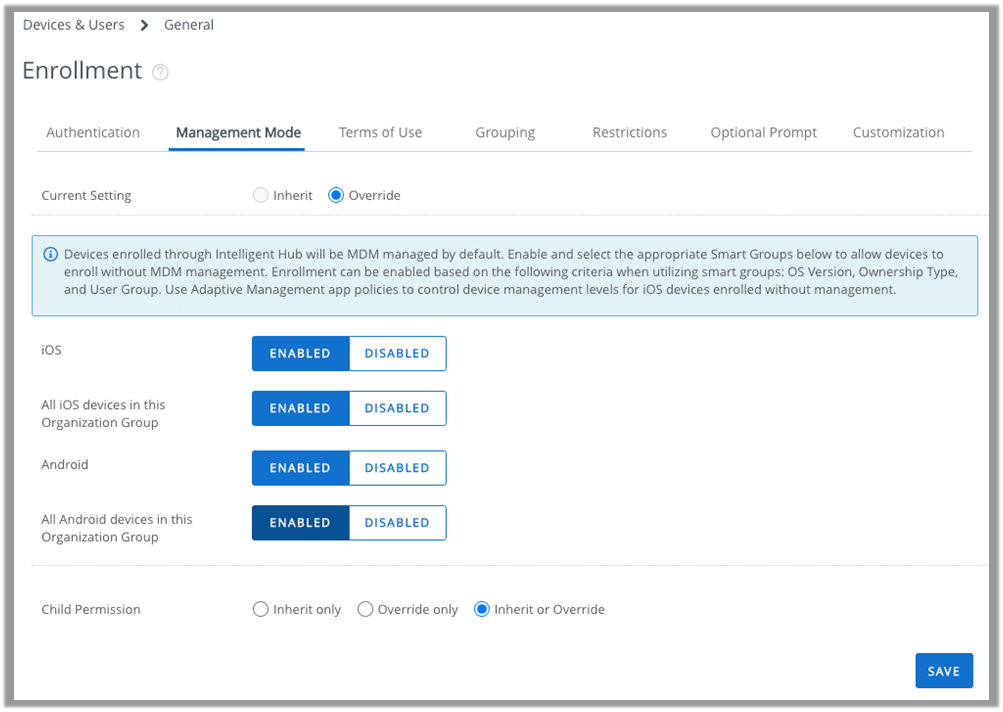Click the Save button
The width and height of the screenshot is (1003, 712).
pyautogui.click(x=943, y=671)
